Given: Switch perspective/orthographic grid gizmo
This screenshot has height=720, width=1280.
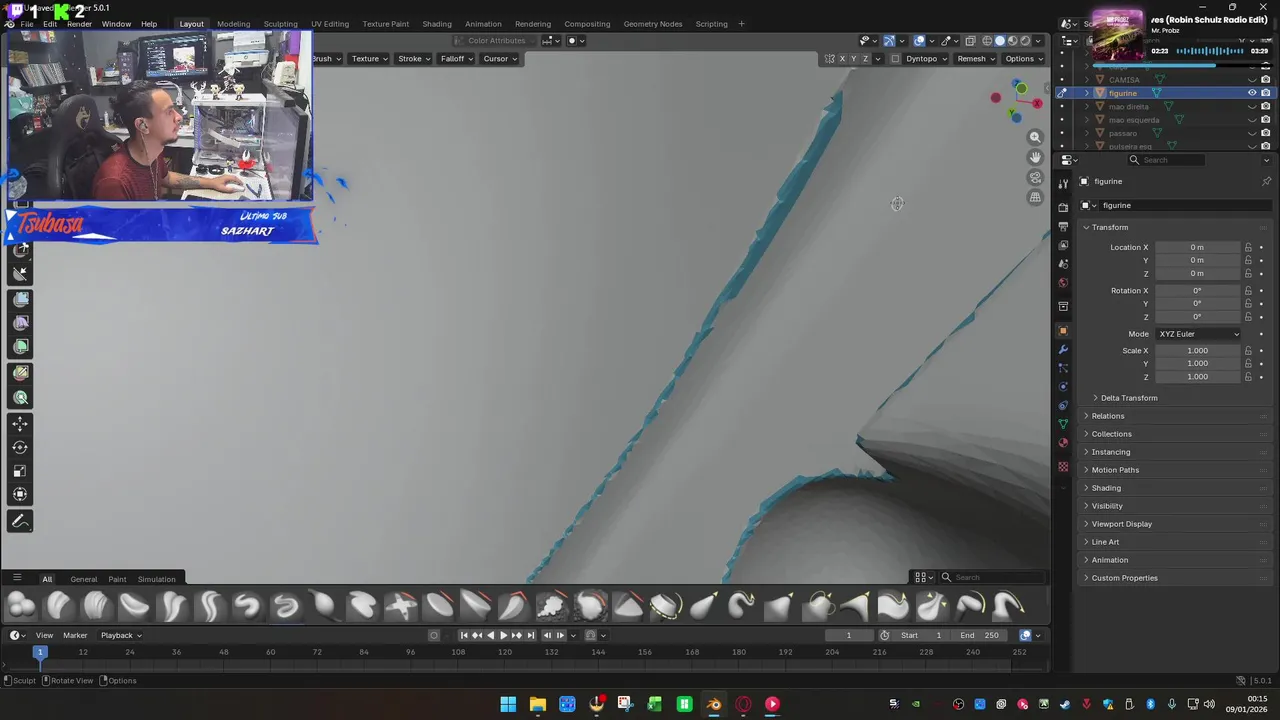Looking at the screenshot, I should 1035,197.
